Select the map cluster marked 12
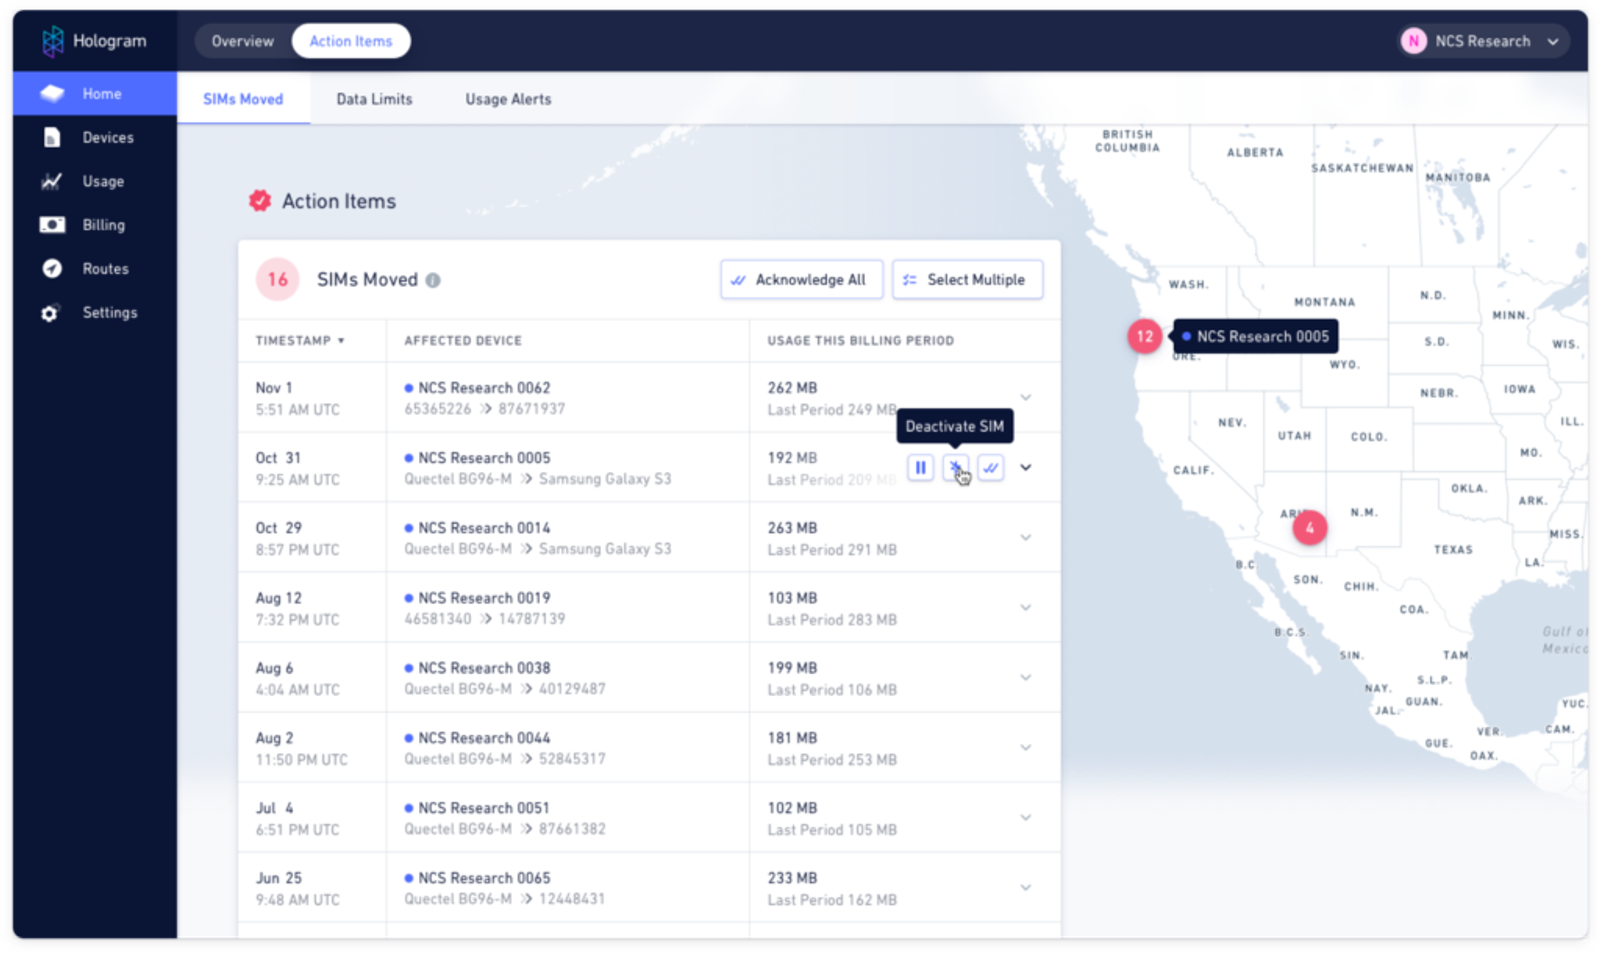 1145,337
